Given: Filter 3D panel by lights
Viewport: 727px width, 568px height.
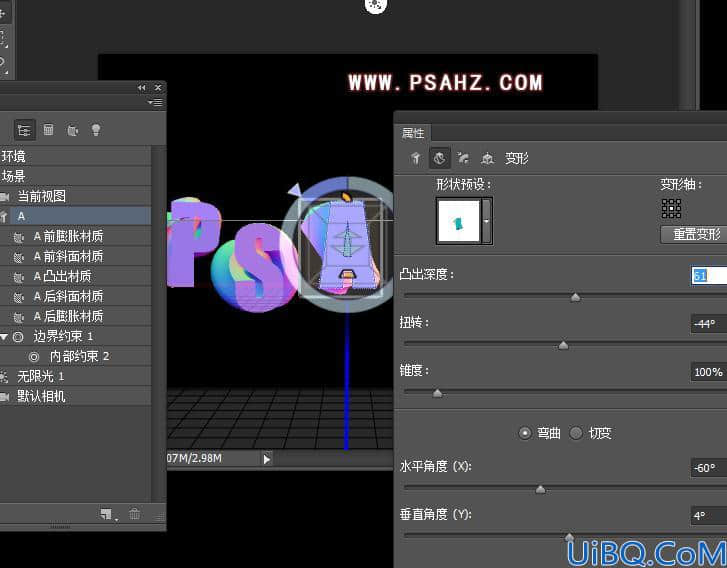Looking at the screenshot, I should (x=96, y=130).
